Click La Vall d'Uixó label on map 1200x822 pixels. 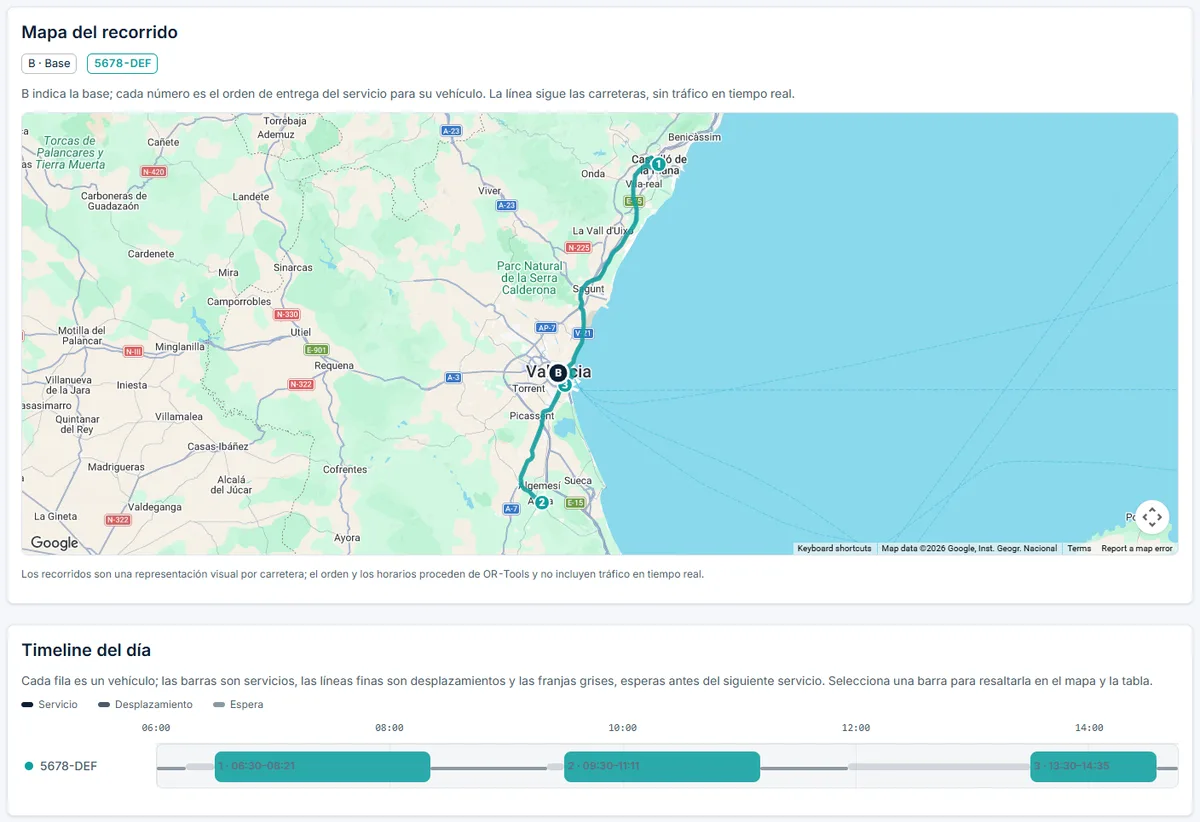(x=601, y=230)
